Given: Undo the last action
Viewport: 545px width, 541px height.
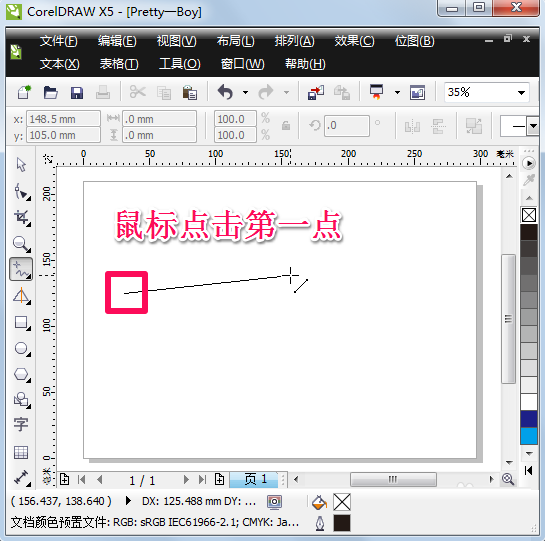Looking at the screenshot, I should pyautogui.click(x=225, y=92).
